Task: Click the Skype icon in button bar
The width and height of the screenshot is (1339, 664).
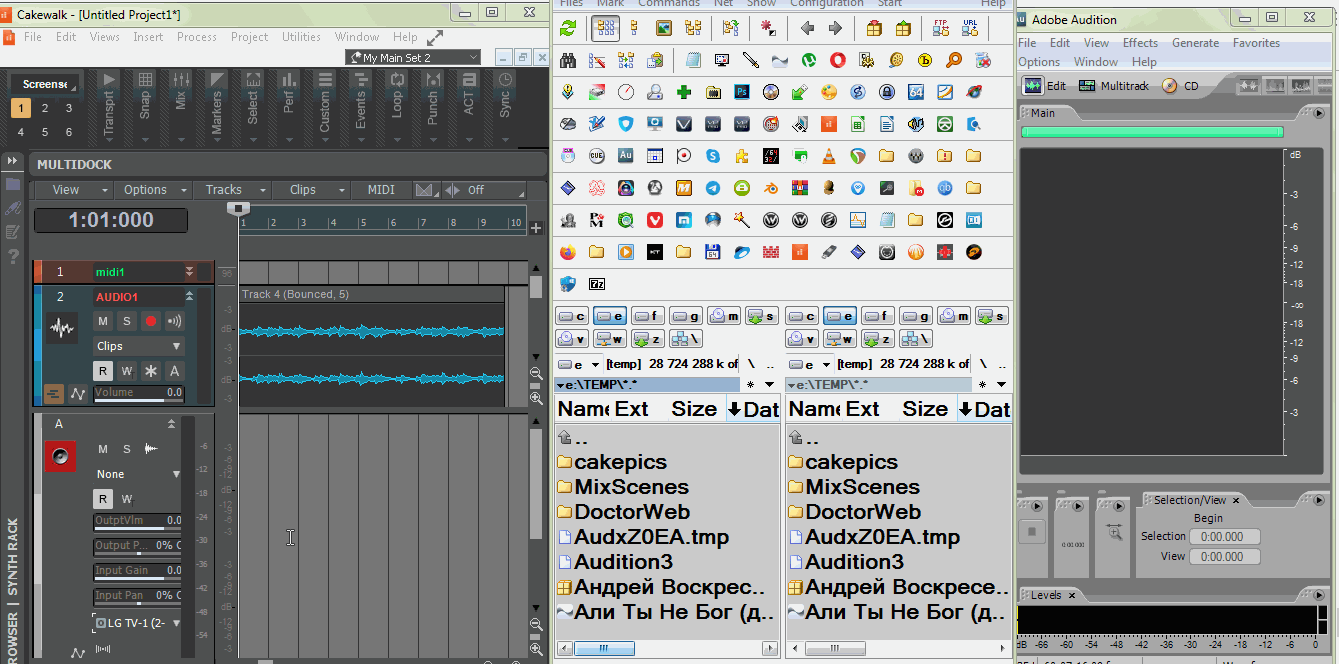Action: tap(713, 156)
